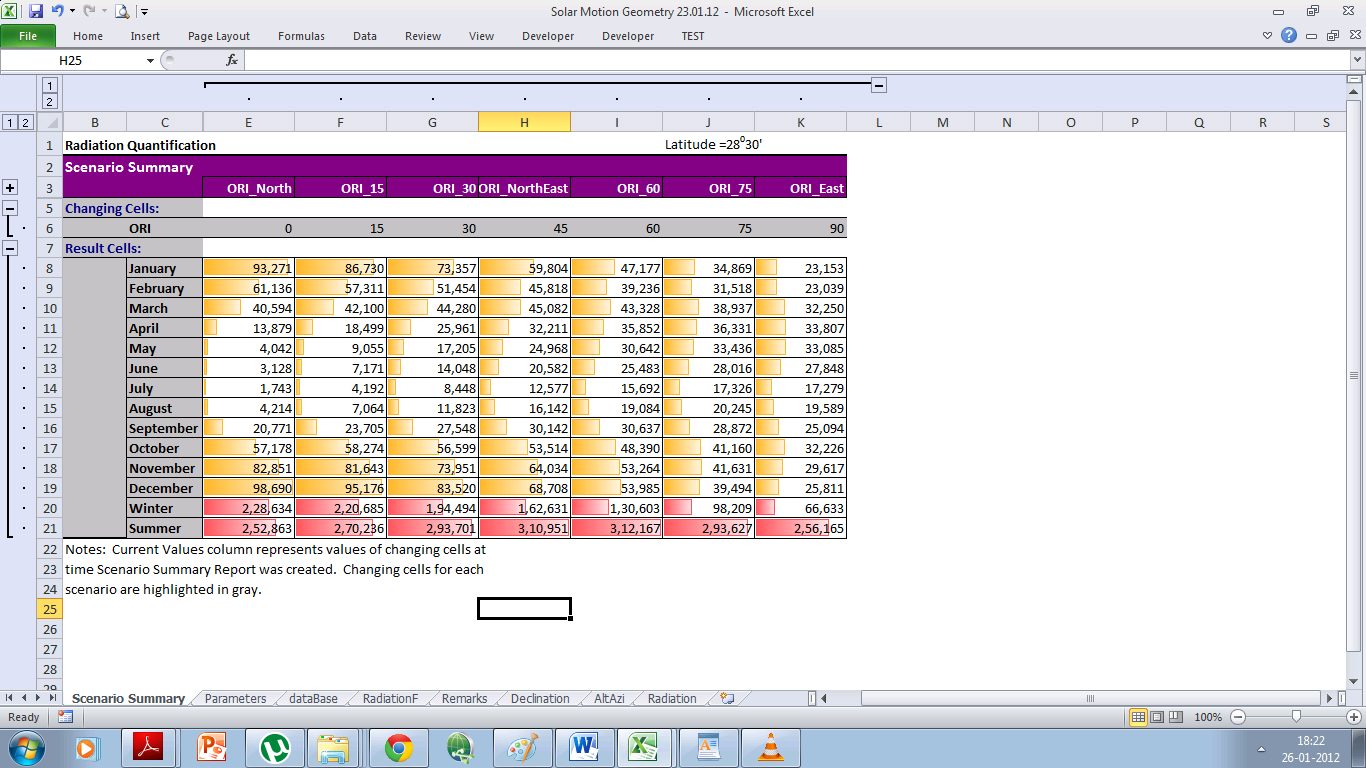Viewport: 1366px width, 768px height.
Task: Click the Insert Function fx icon
Action: 231,60
